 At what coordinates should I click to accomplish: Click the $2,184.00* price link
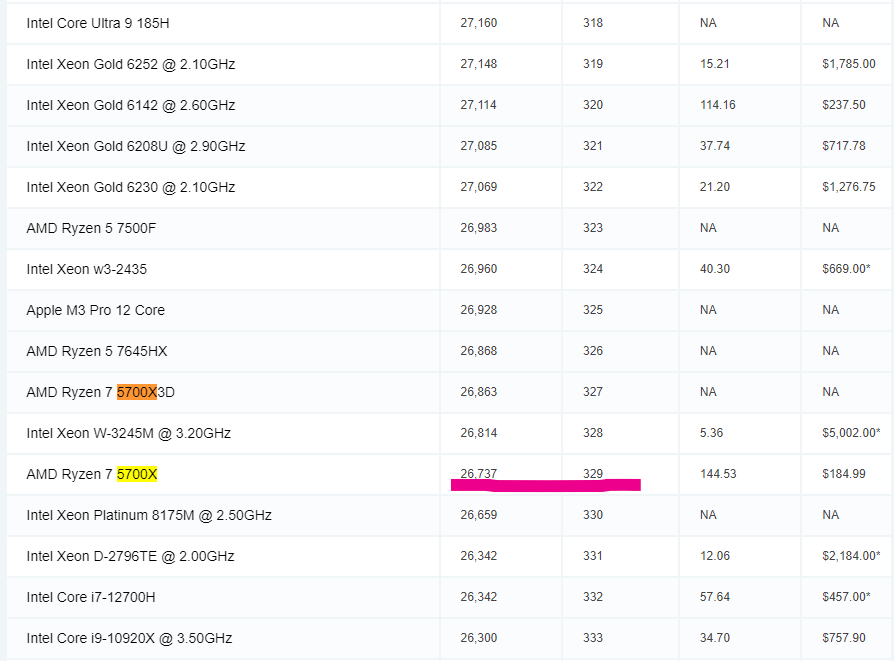click(x=851, y=556)
